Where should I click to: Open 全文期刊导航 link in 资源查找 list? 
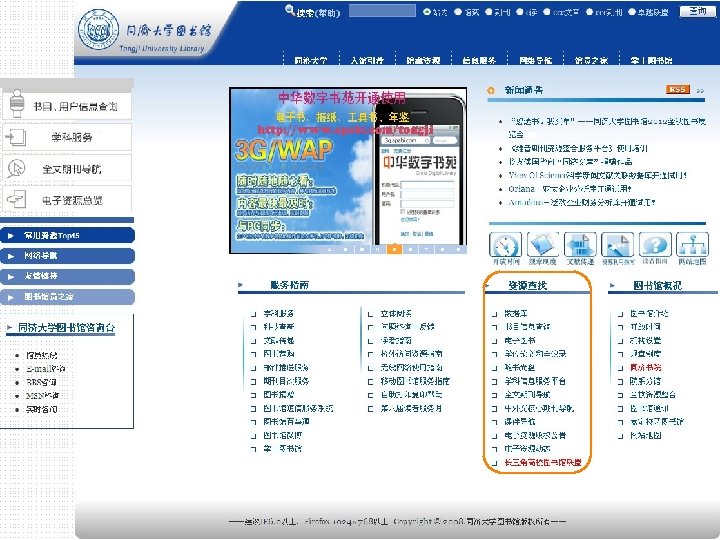(x=527, y=394)
